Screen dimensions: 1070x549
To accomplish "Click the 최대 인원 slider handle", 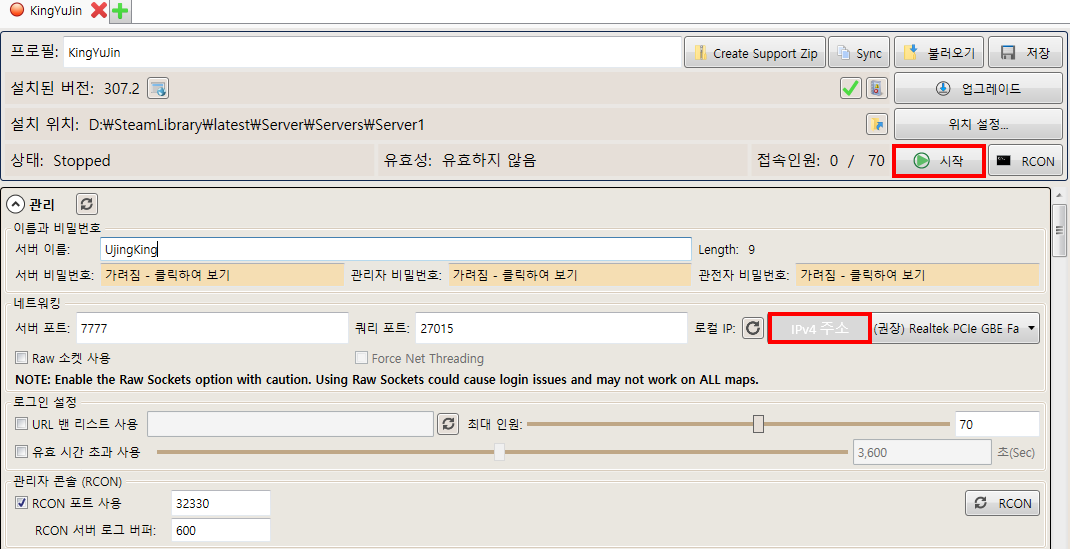I will [758, 424].
